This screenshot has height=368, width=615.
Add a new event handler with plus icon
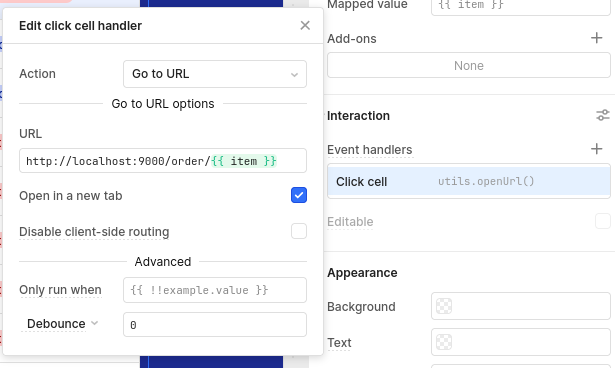596,149
